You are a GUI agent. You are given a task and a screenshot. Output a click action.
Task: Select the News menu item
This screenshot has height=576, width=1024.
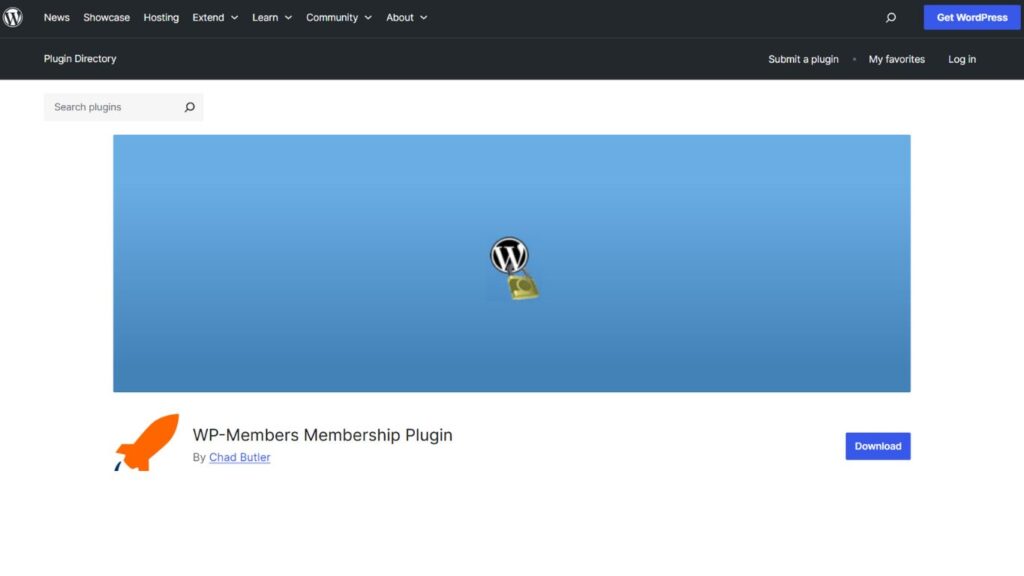point(56,17)
